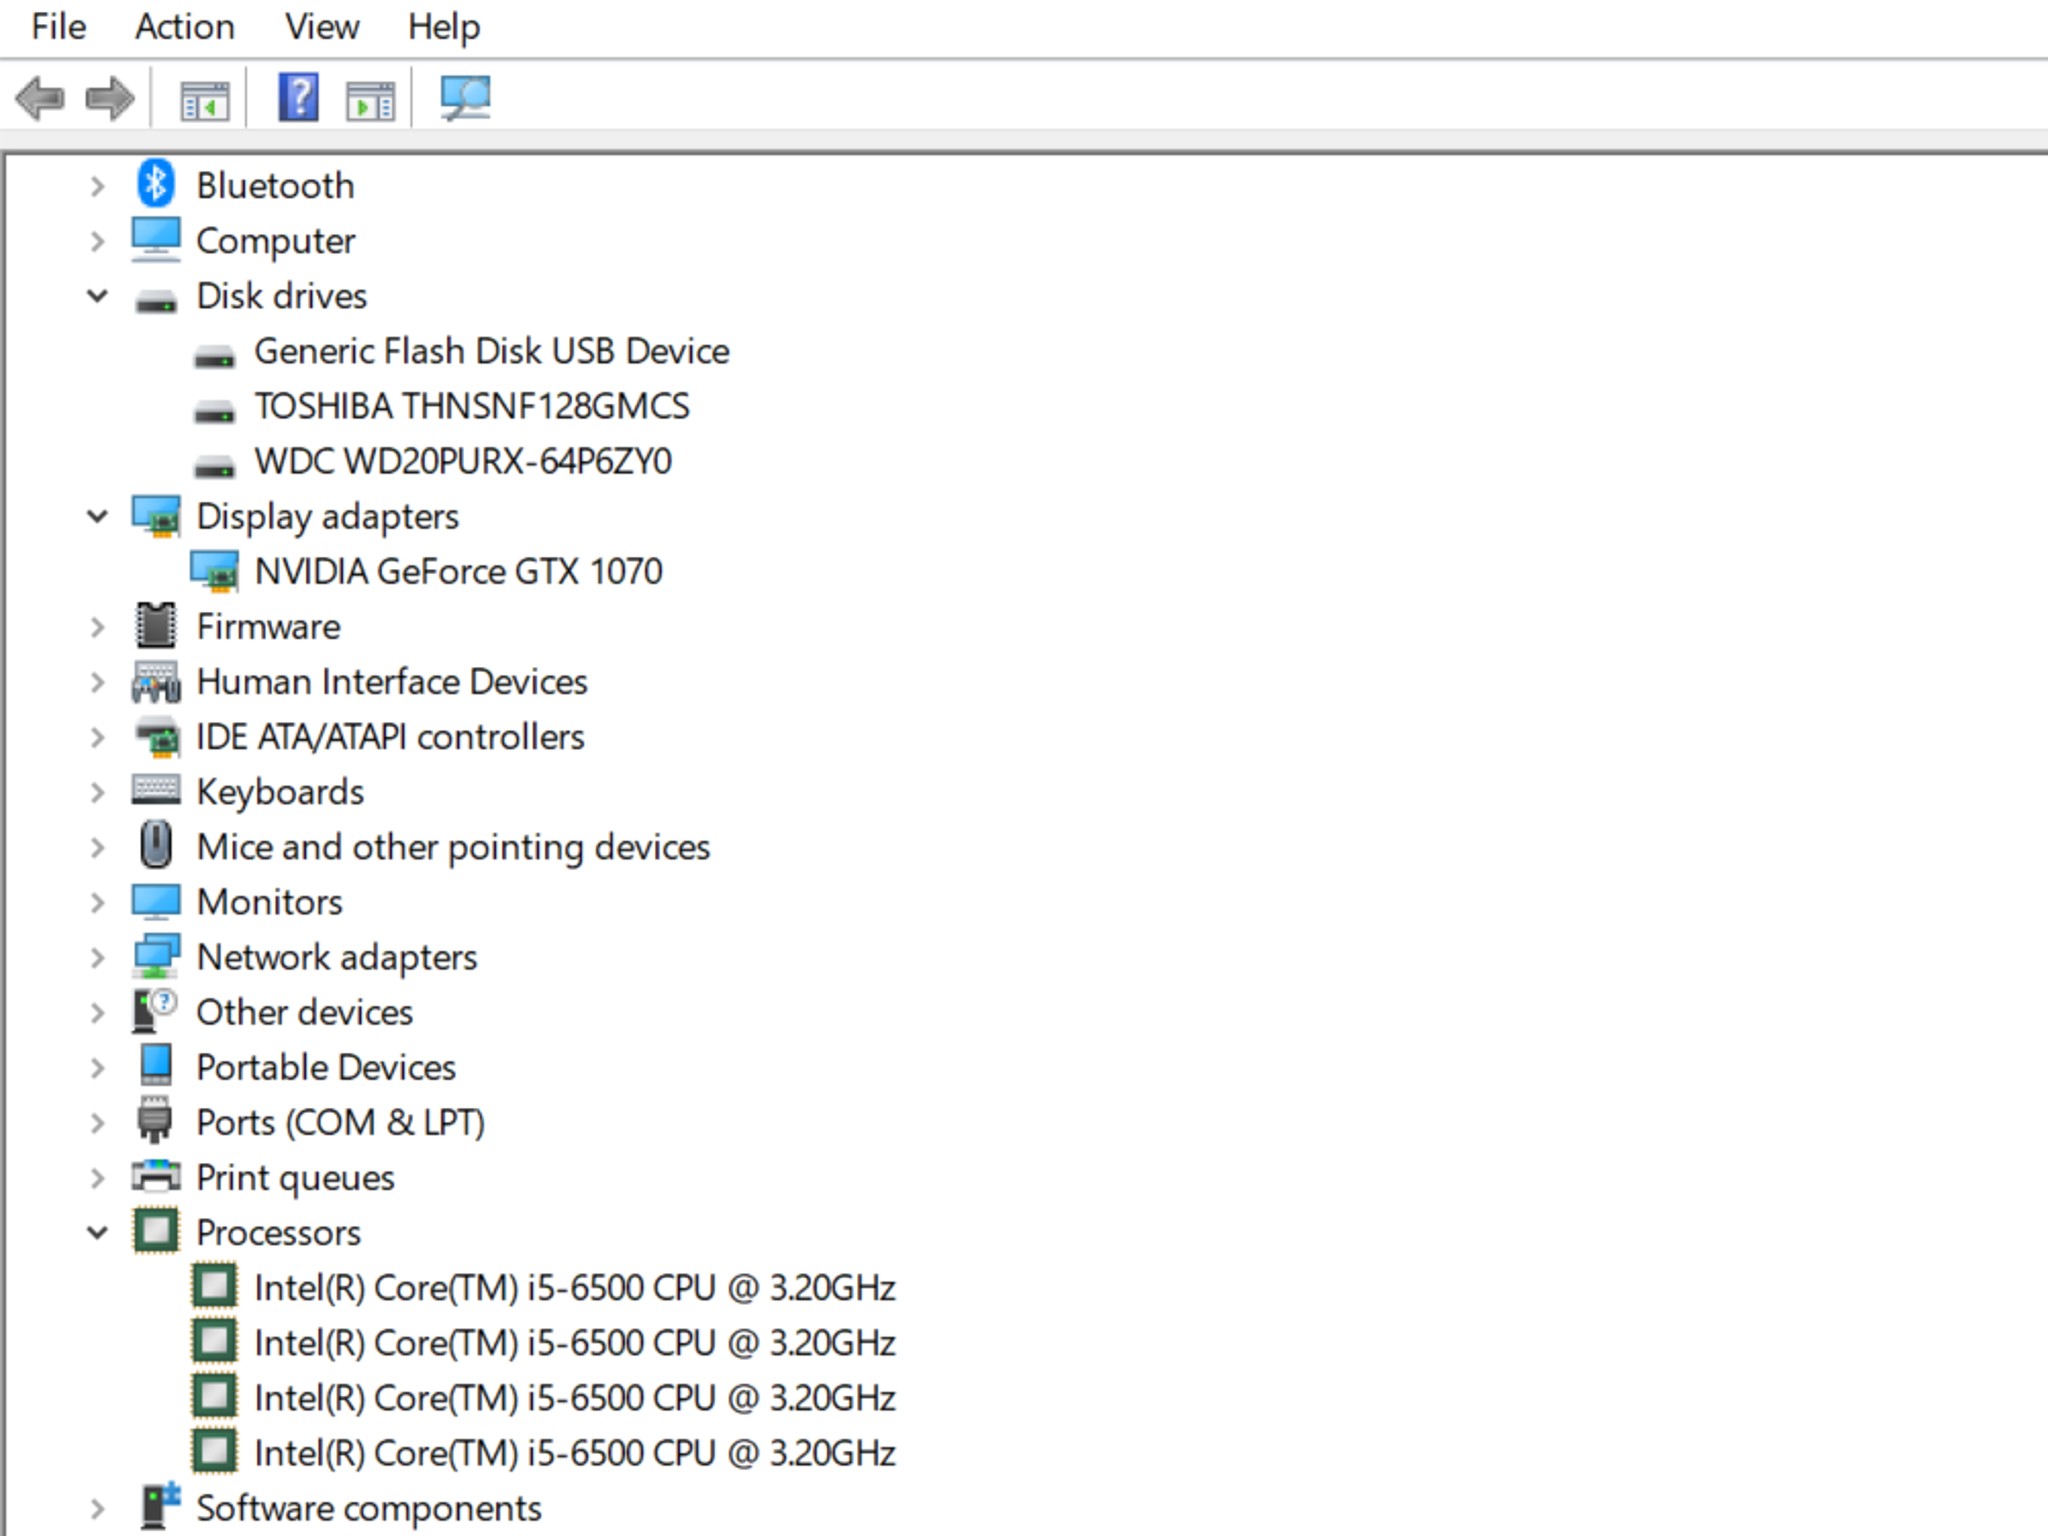The height and width of the screenshot is (1536, 2048).
Task: Click Scan for hardware changes monitor icon
Action: 465,98
